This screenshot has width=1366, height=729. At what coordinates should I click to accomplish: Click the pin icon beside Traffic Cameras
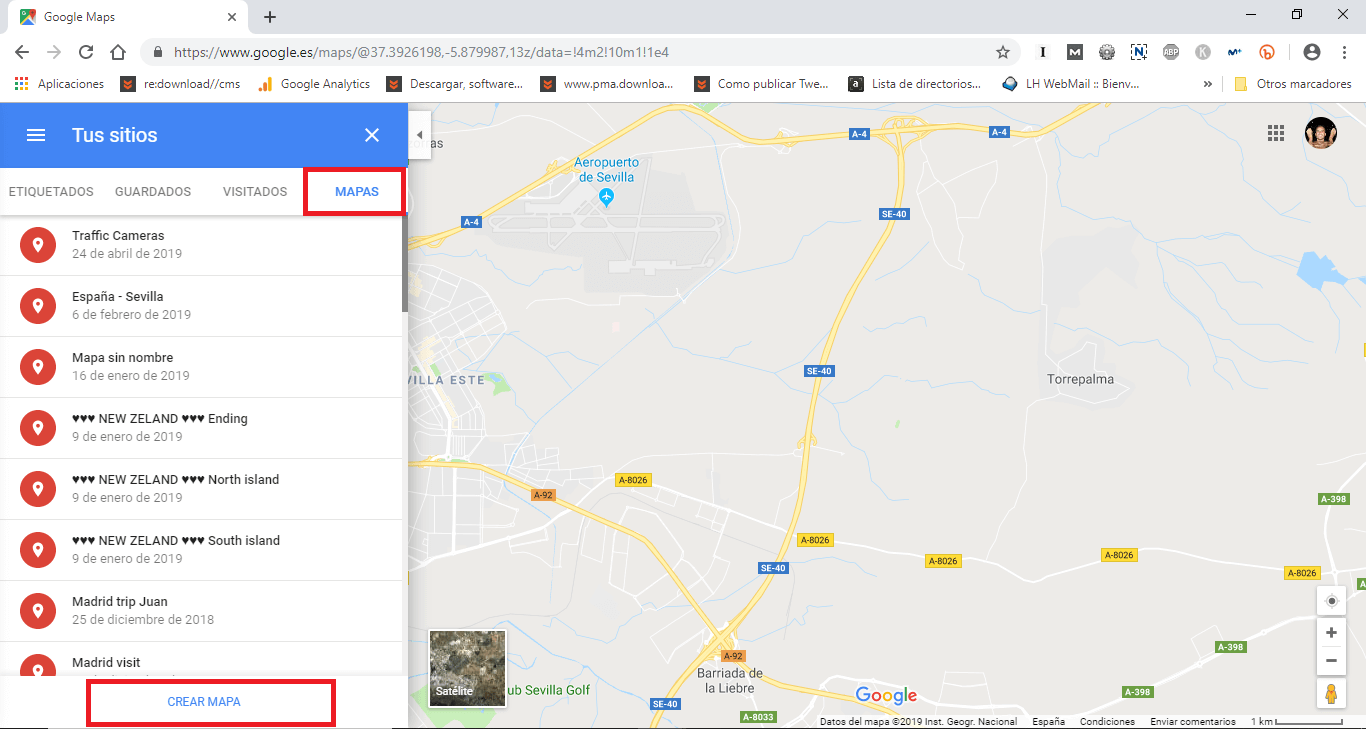click(x=38, y=245)
